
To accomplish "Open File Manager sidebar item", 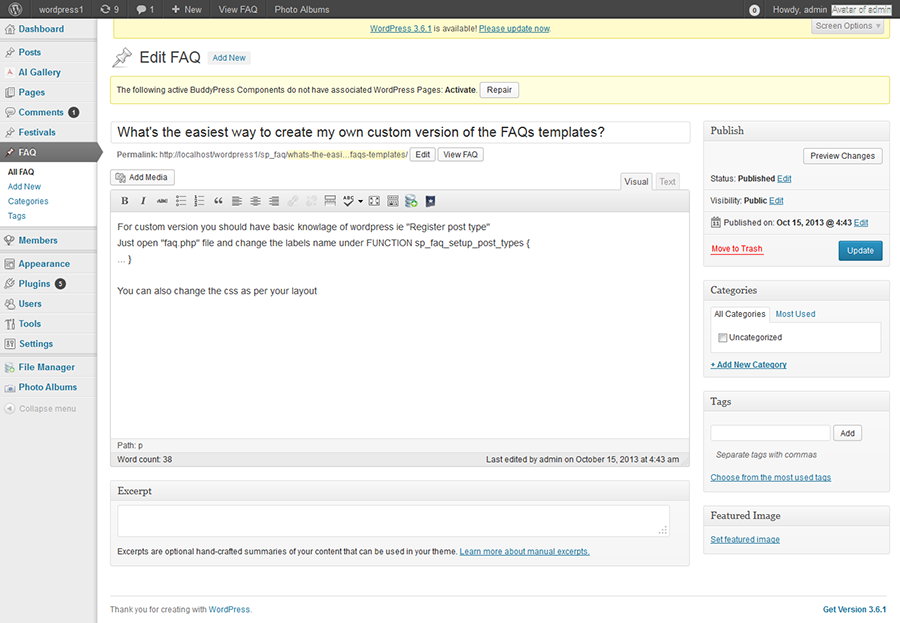I will point(48,367).
